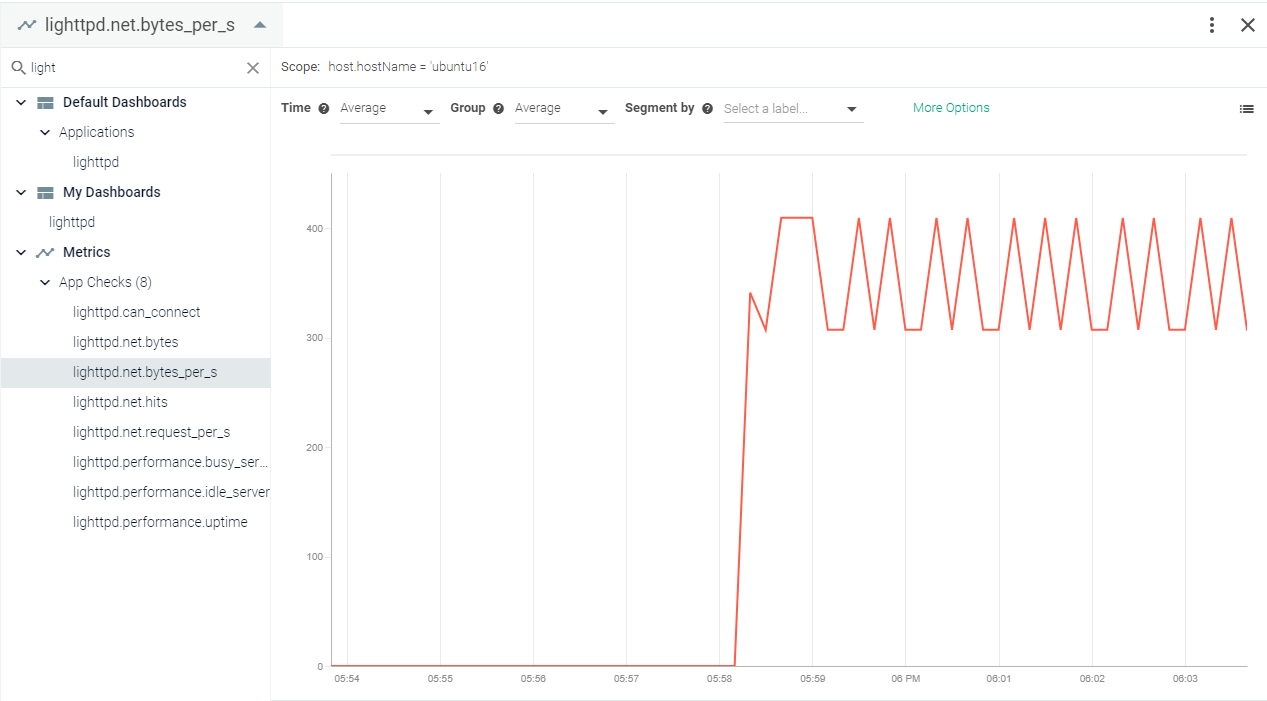Click the More Options link
1267x701 pixels.
click(951, 108)
